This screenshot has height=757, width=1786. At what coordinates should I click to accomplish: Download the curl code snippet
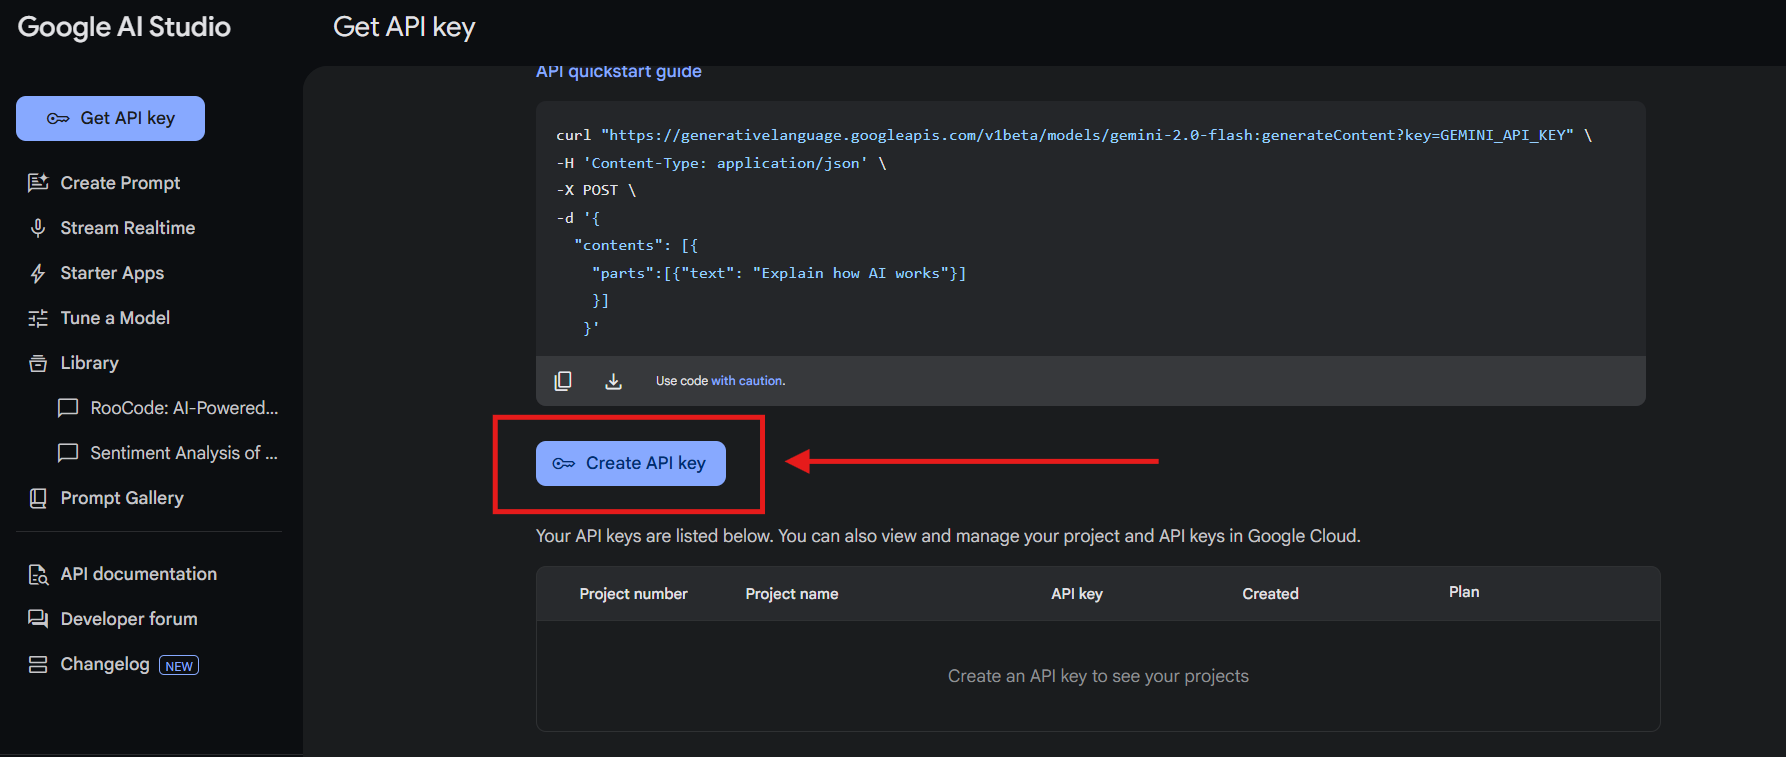pyautogui.click(x=614, y=381)
